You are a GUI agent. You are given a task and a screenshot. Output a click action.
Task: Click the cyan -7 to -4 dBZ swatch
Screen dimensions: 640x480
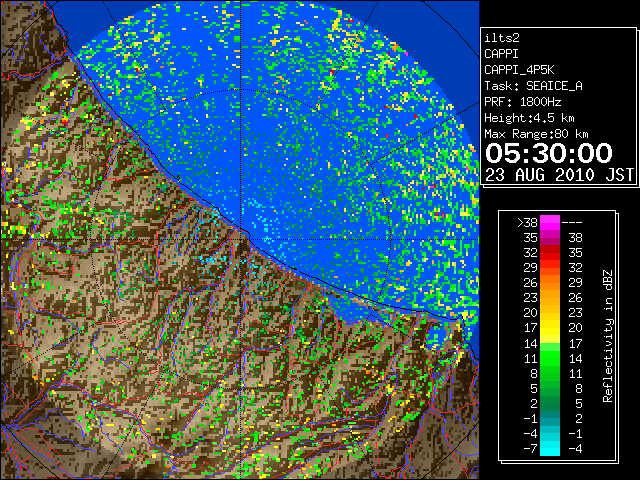point(550,448)
